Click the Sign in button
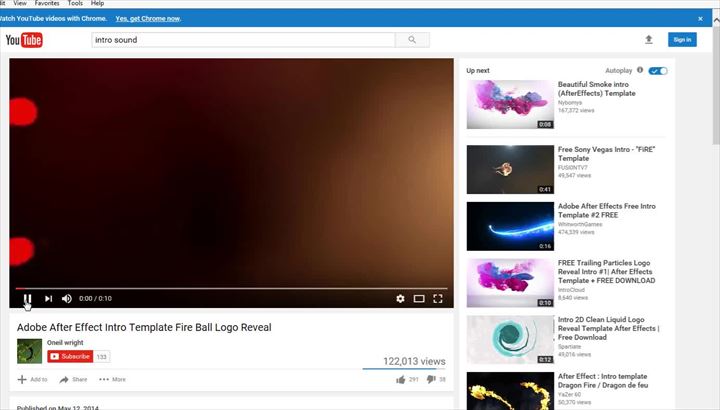The height and width of the screenshot is (410, 720). pyautogui.click(x=682, y=40)
